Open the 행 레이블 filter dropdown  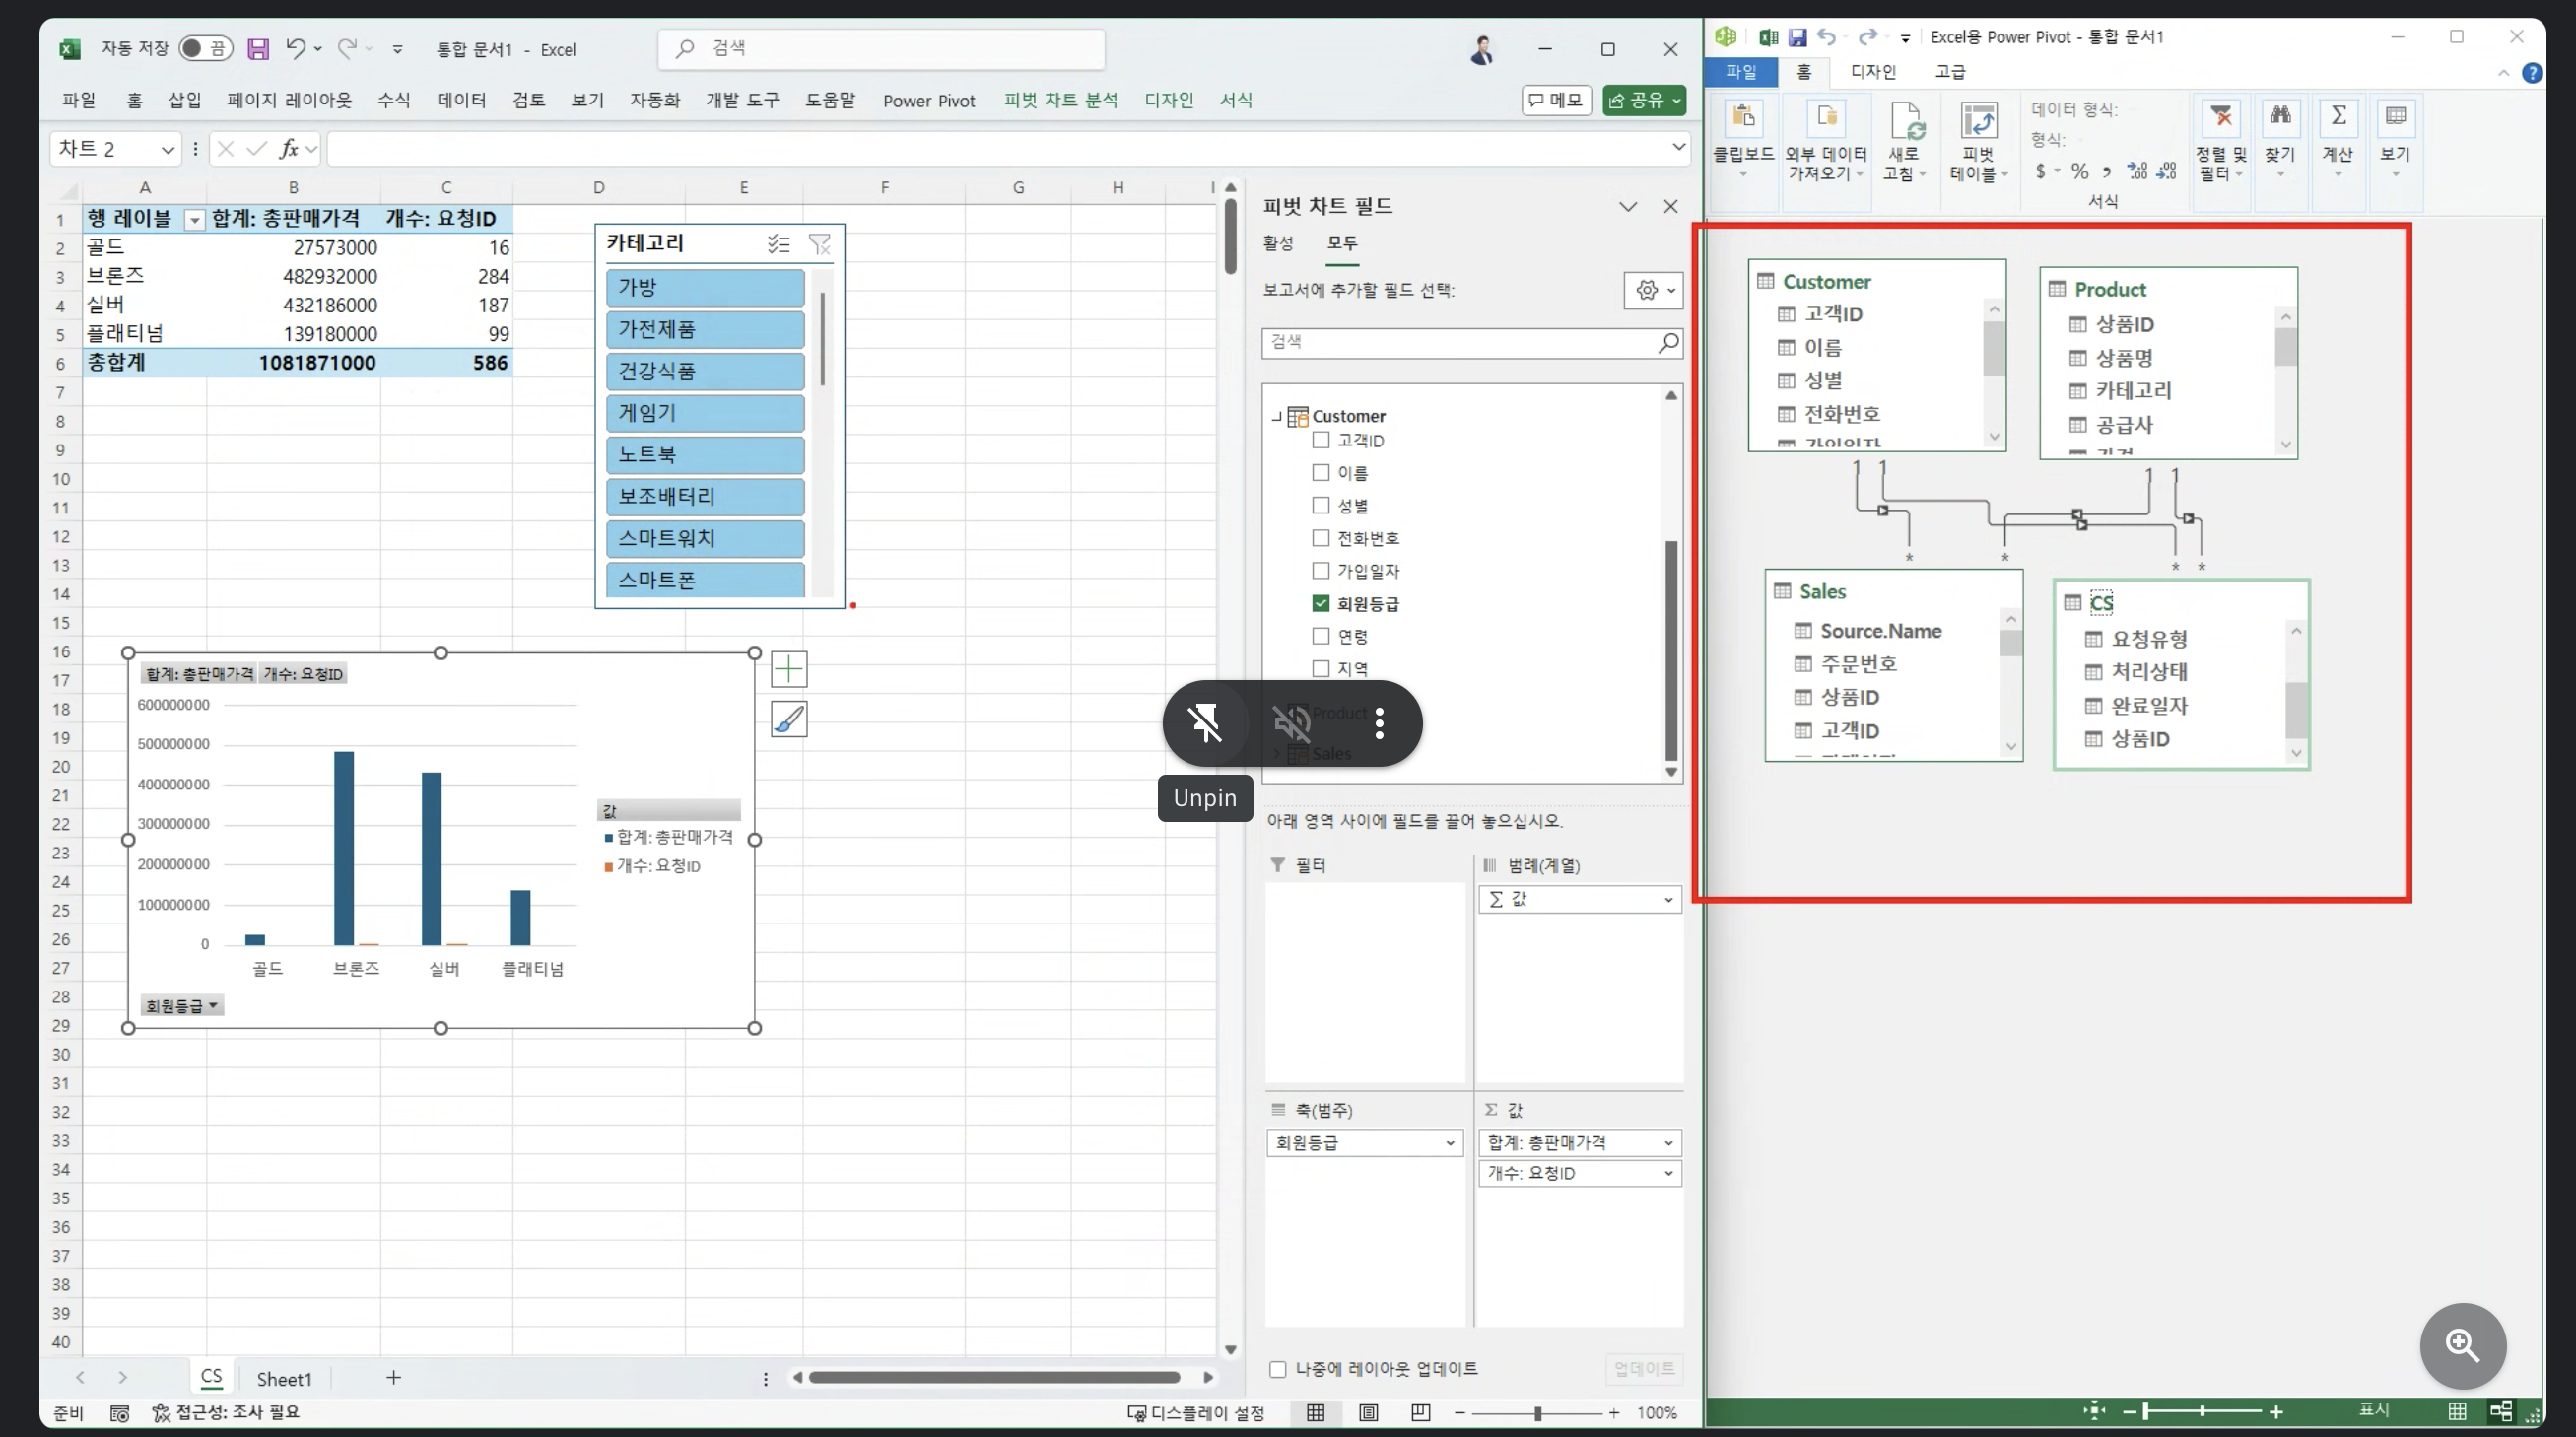(195, 220)
